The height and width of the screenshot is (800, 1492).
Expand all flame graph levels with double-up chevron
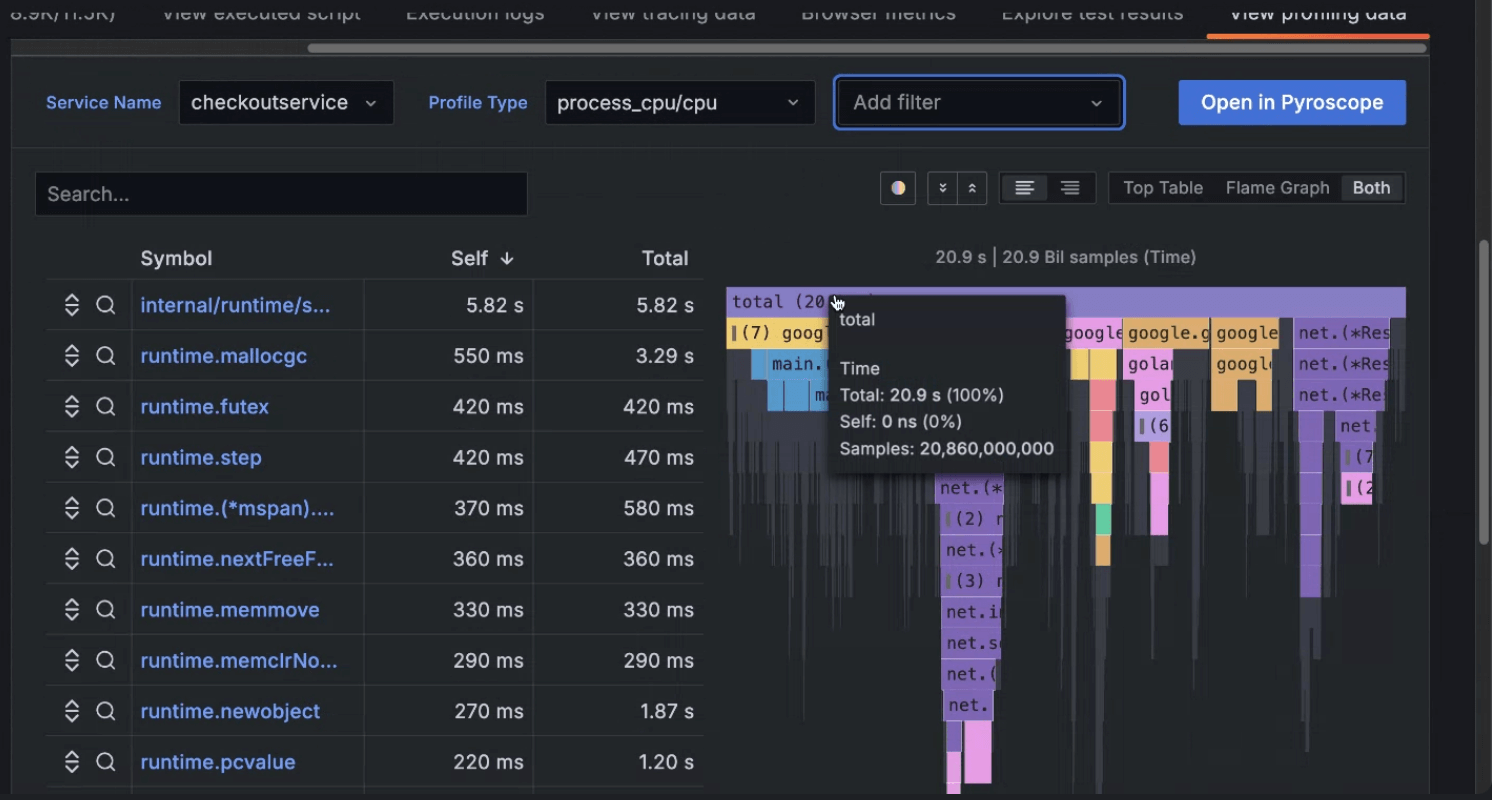click(x=971, y=188)
